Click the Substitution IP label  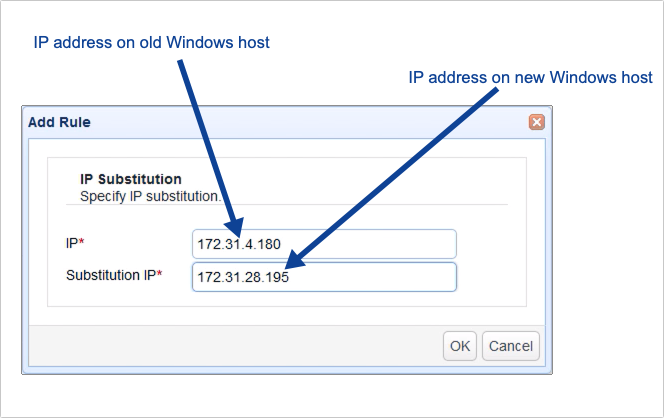point(110,275)
